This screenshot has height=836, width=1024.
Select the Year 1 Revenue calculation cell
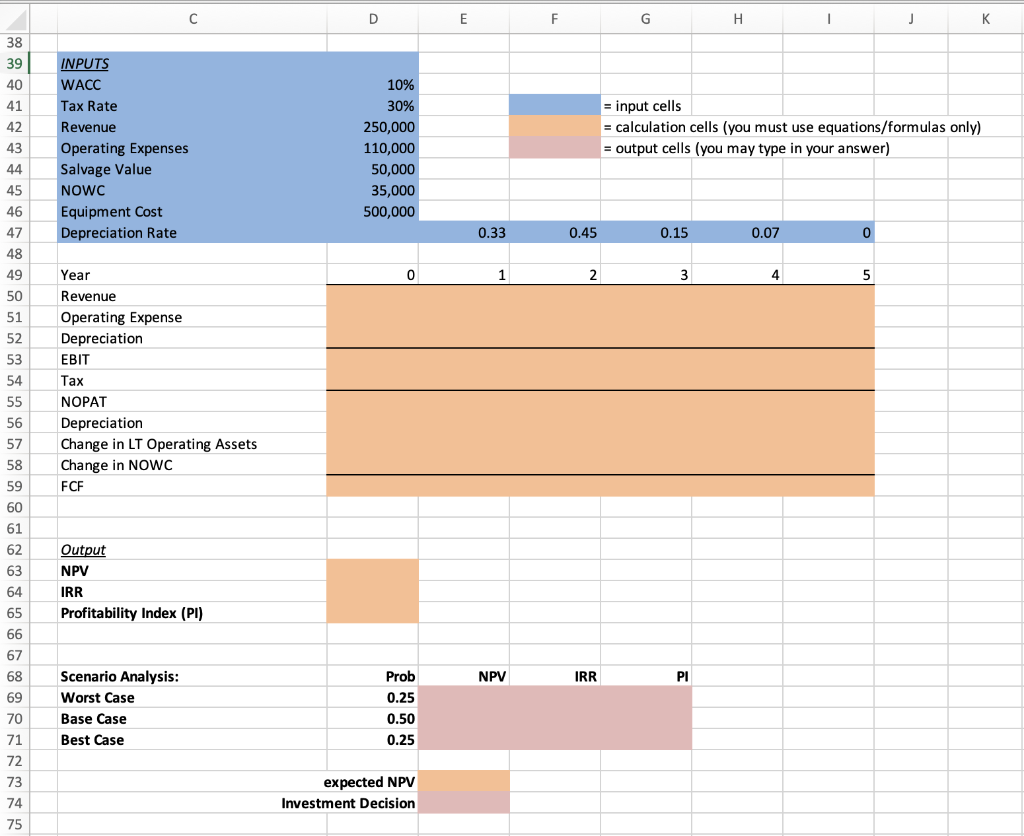464,296
